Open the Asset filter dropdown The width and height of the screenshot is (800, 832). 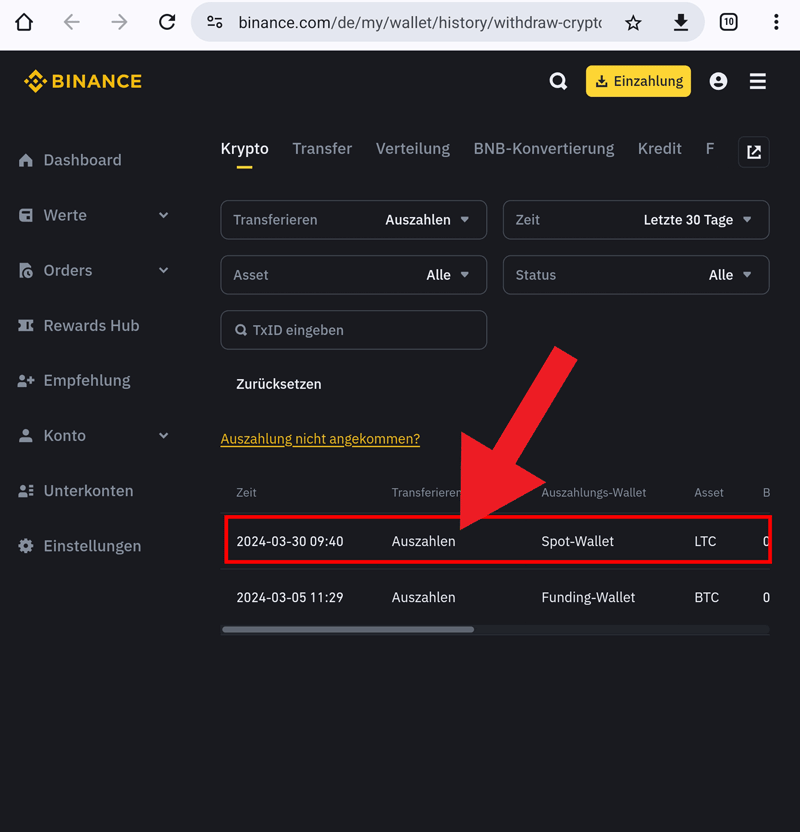pos(353,274)
